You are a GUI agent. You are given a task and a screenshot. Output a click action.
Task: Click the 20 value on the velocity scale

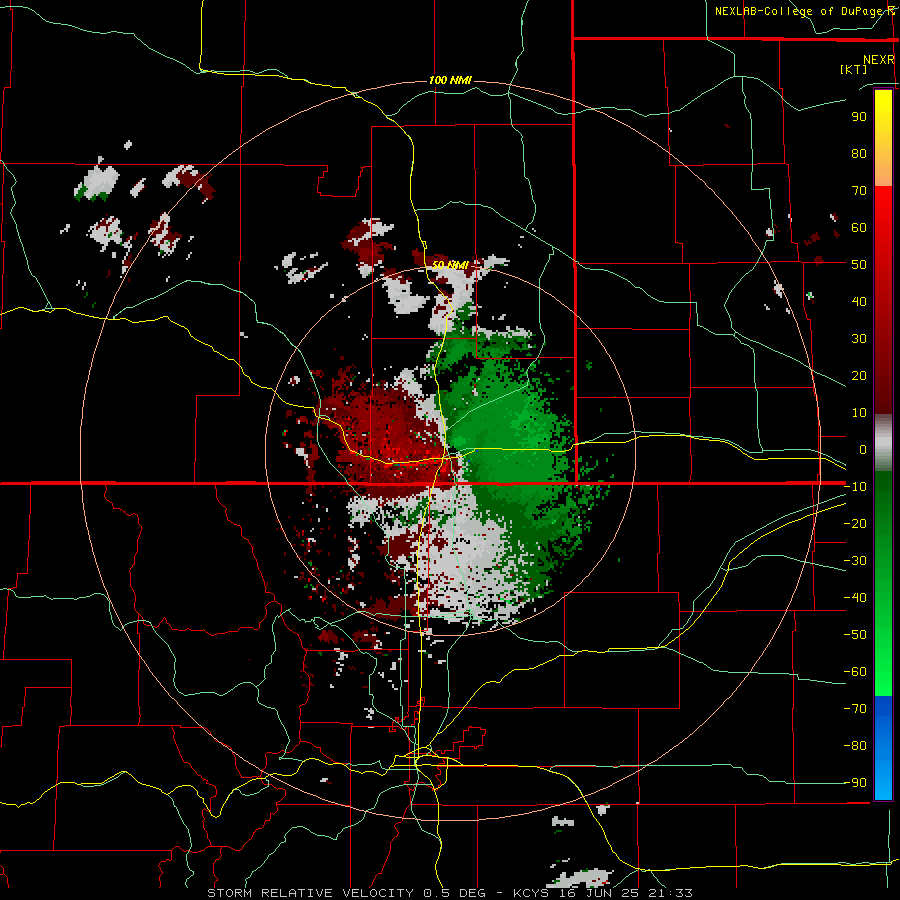coord(859,376)
